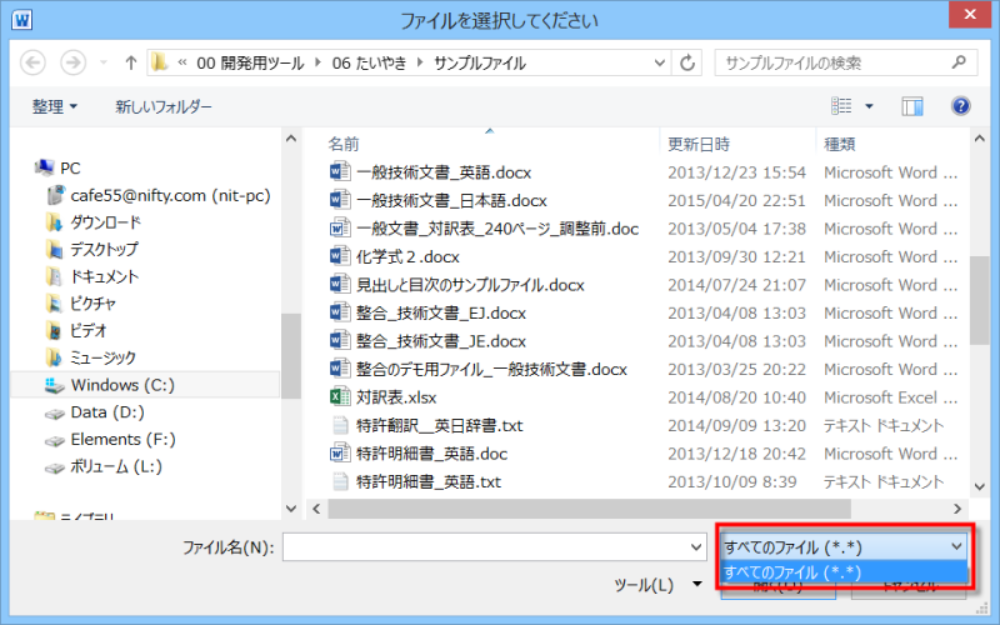
Task: Open the Help question mark icon
Action: (x=960, y=106)
